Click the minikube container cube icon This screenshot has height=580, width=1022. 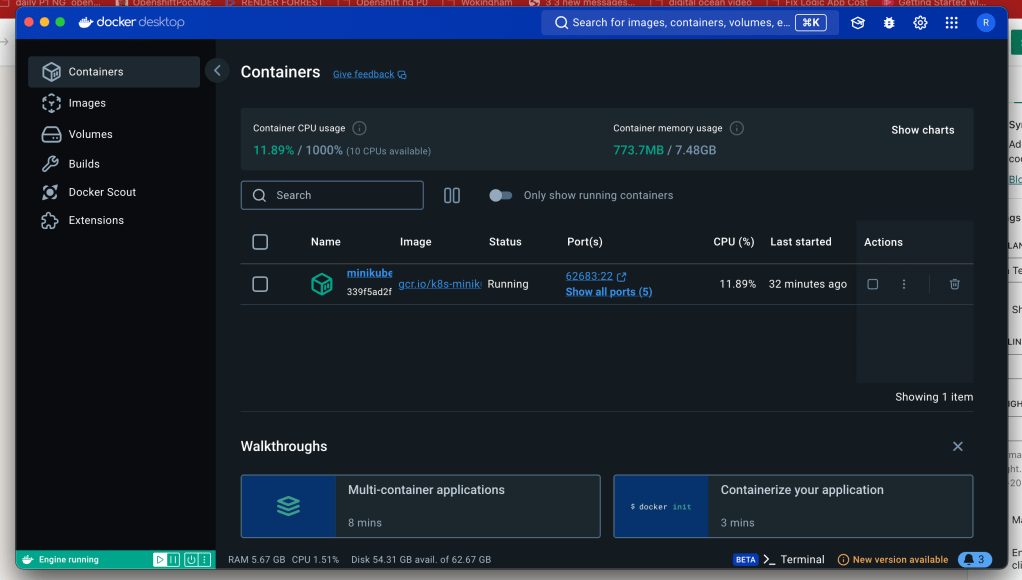321,284
